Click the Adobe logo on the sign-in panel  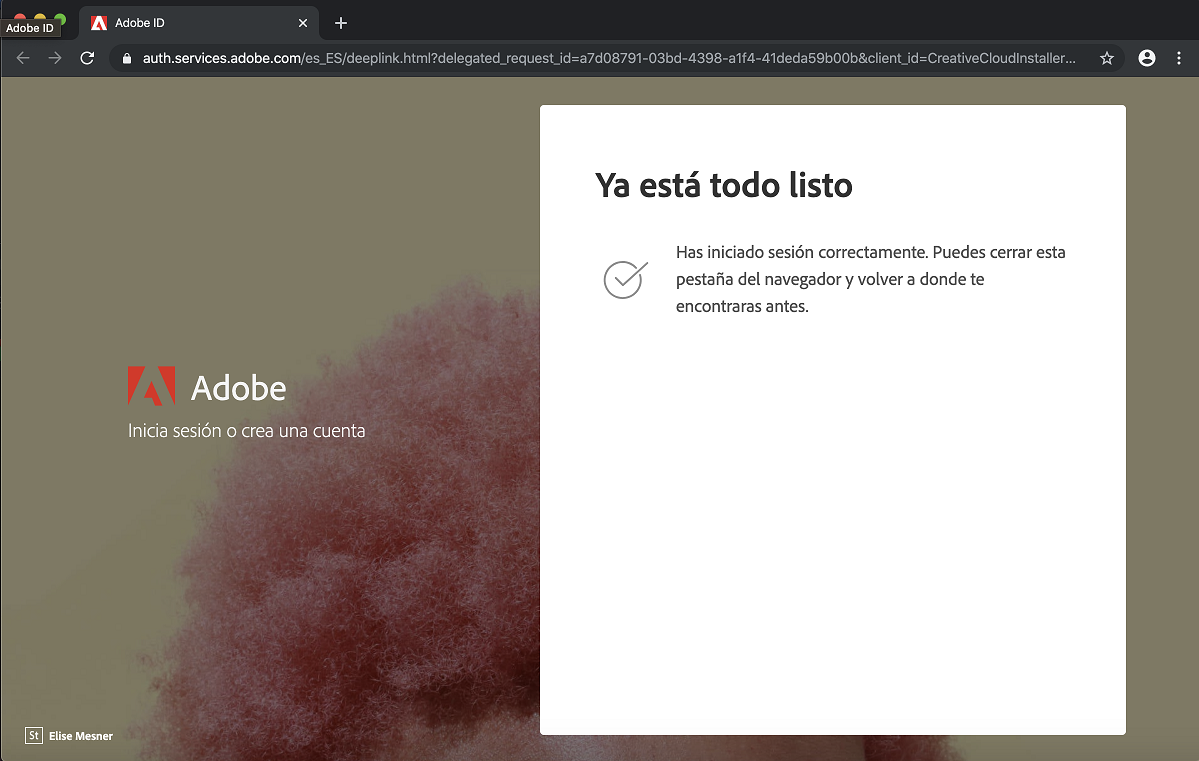click(x=151, y=385)
